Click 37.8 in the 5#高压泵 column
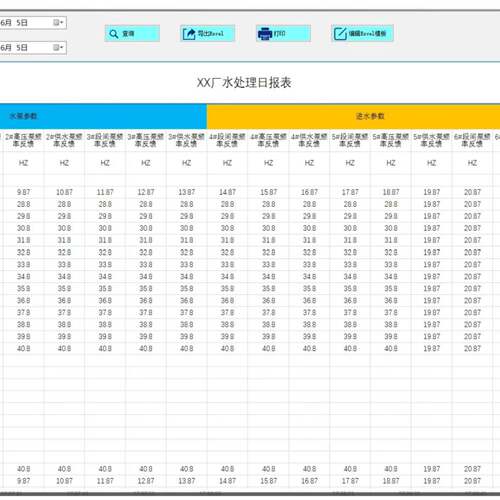The height and width of the screenshot is (500, 500). pyautogui.click(x=391, y=312)
